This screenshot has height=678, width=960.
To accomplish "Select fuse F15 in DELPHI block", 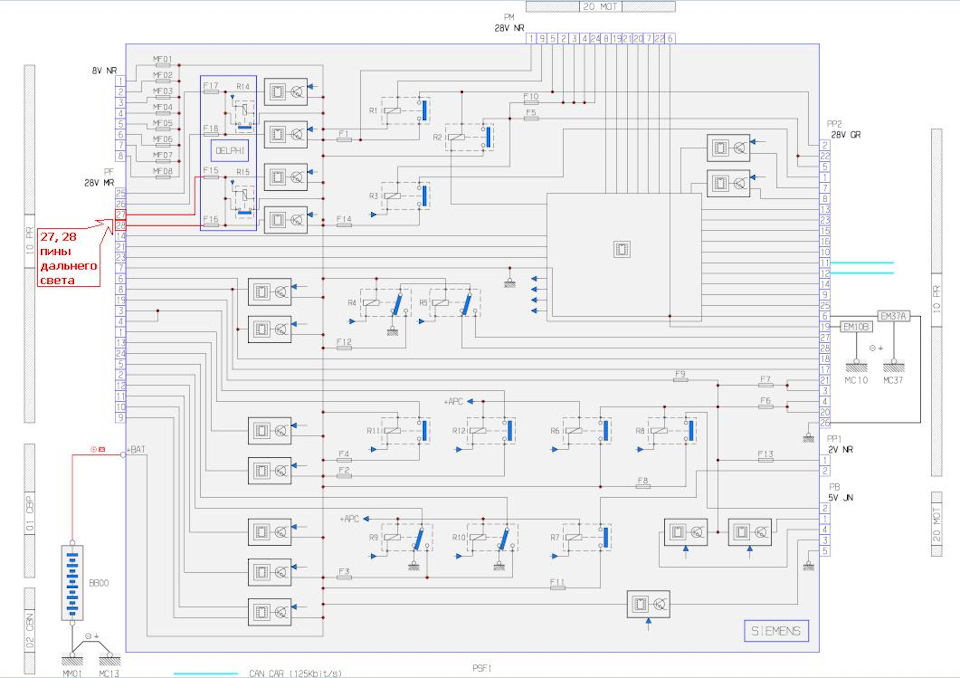I will point(211,177).
